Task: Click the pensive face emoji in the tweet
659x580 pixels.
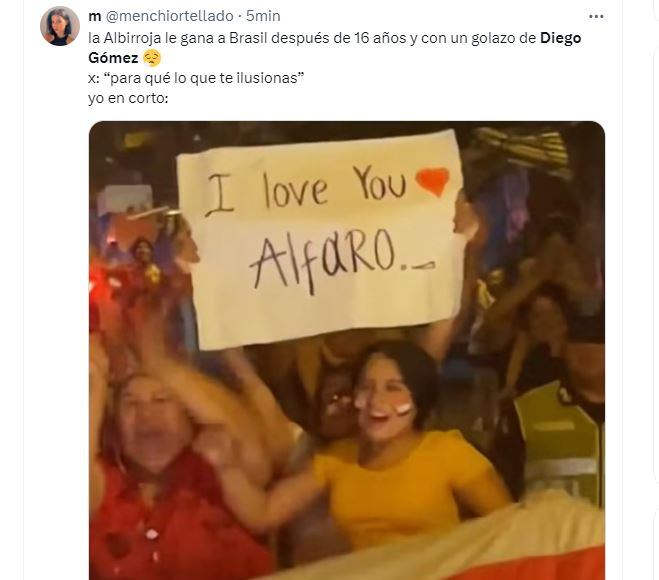Action: pyautogui.click(x=152, y=58)
